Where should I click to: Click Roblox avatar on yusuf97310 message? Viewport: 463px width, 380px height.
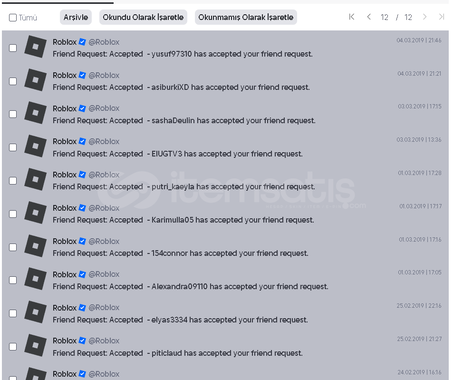pyautogui.click(x=35, y=47)
